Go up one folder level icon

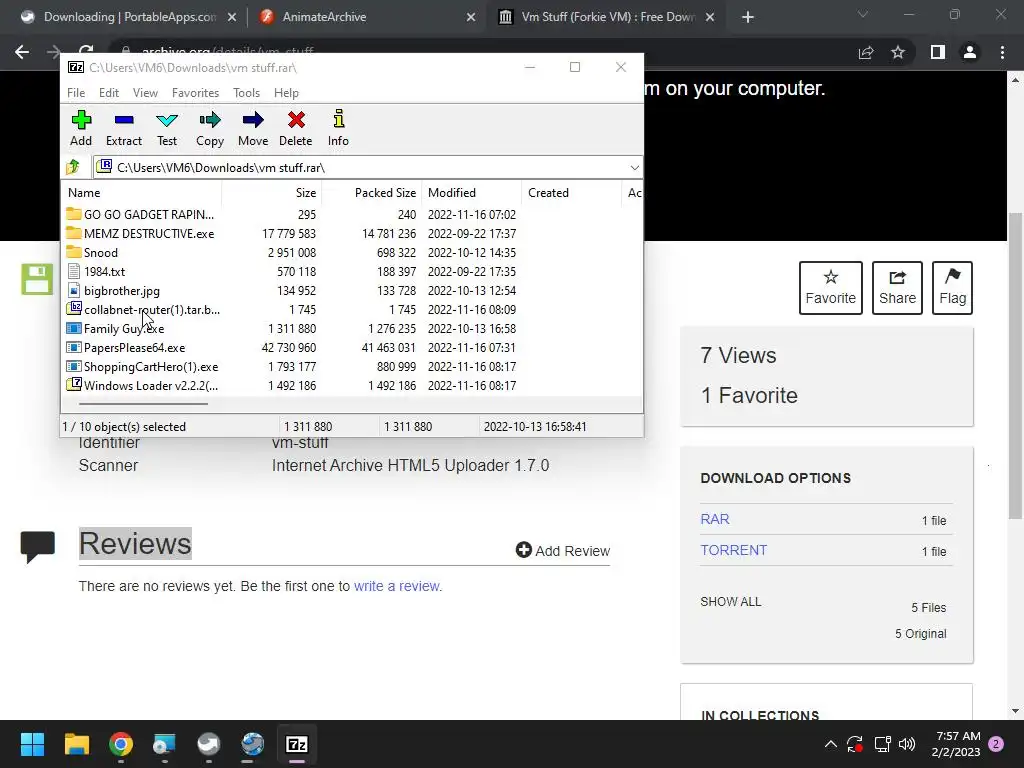click(x=72, y=167)
